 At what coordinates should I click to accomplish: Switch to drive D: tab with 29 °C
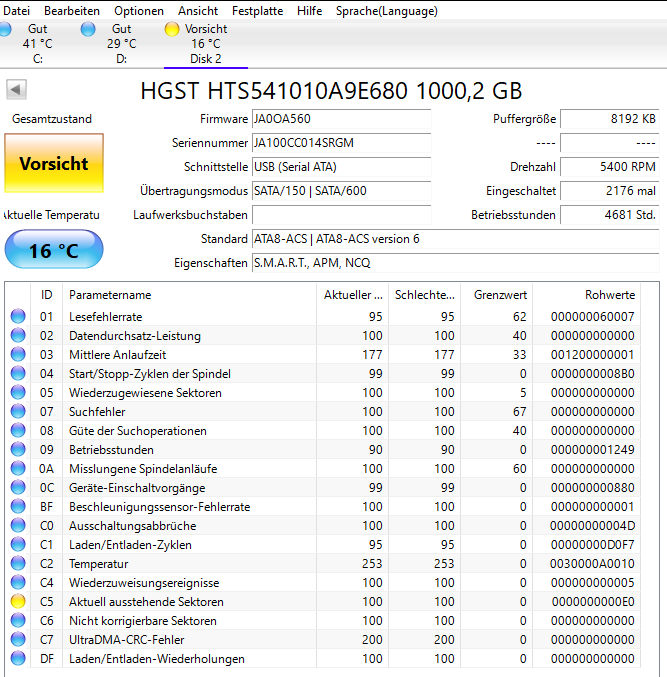(x=121, y=44)
